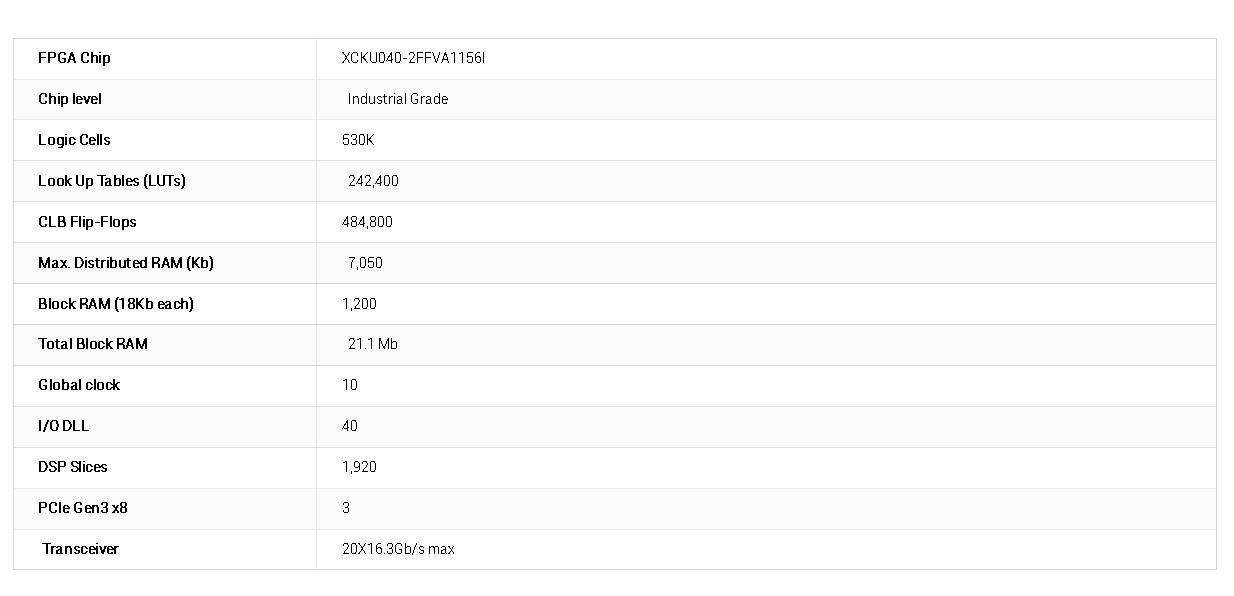Select the 20X16.3Gb/s max value
This screenshot has height=596, width=1234.
pyautogui.click(x=398, y=549)
